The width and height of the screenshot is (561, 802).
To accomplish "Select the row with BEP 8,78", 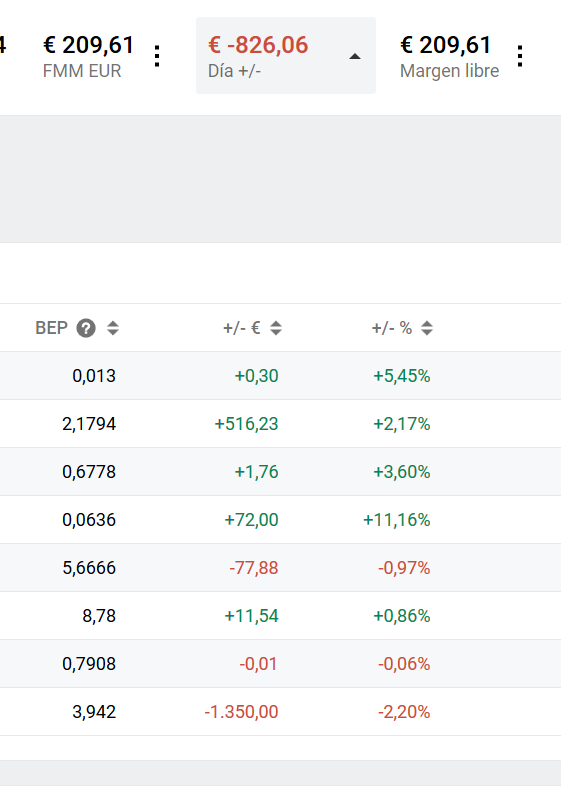I will tap(280, 615).
